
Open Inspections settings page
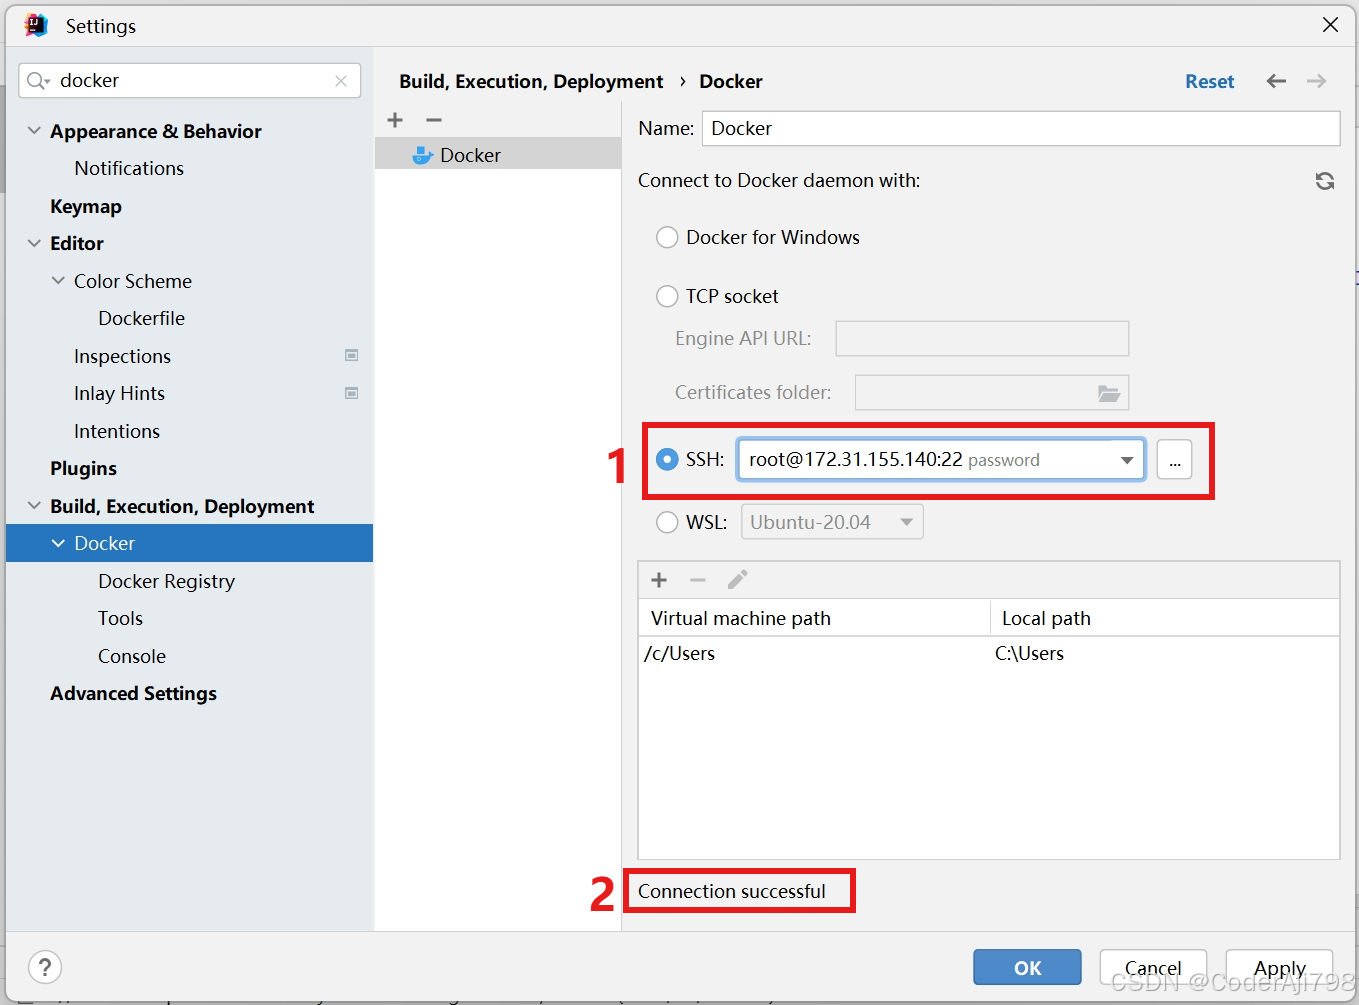122,356
